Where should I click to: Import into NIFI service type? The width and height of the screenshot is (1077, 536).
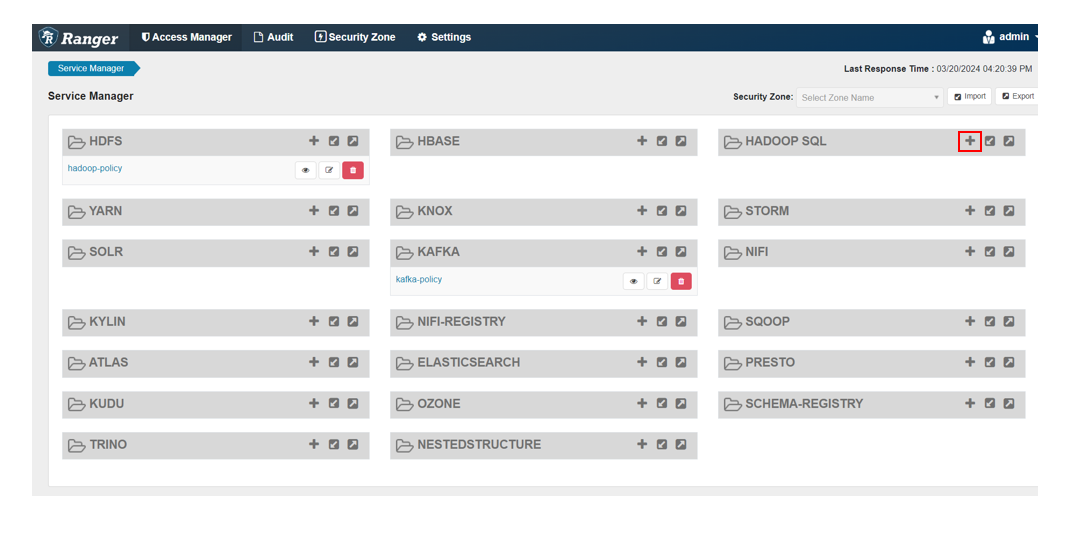(990, 252)
